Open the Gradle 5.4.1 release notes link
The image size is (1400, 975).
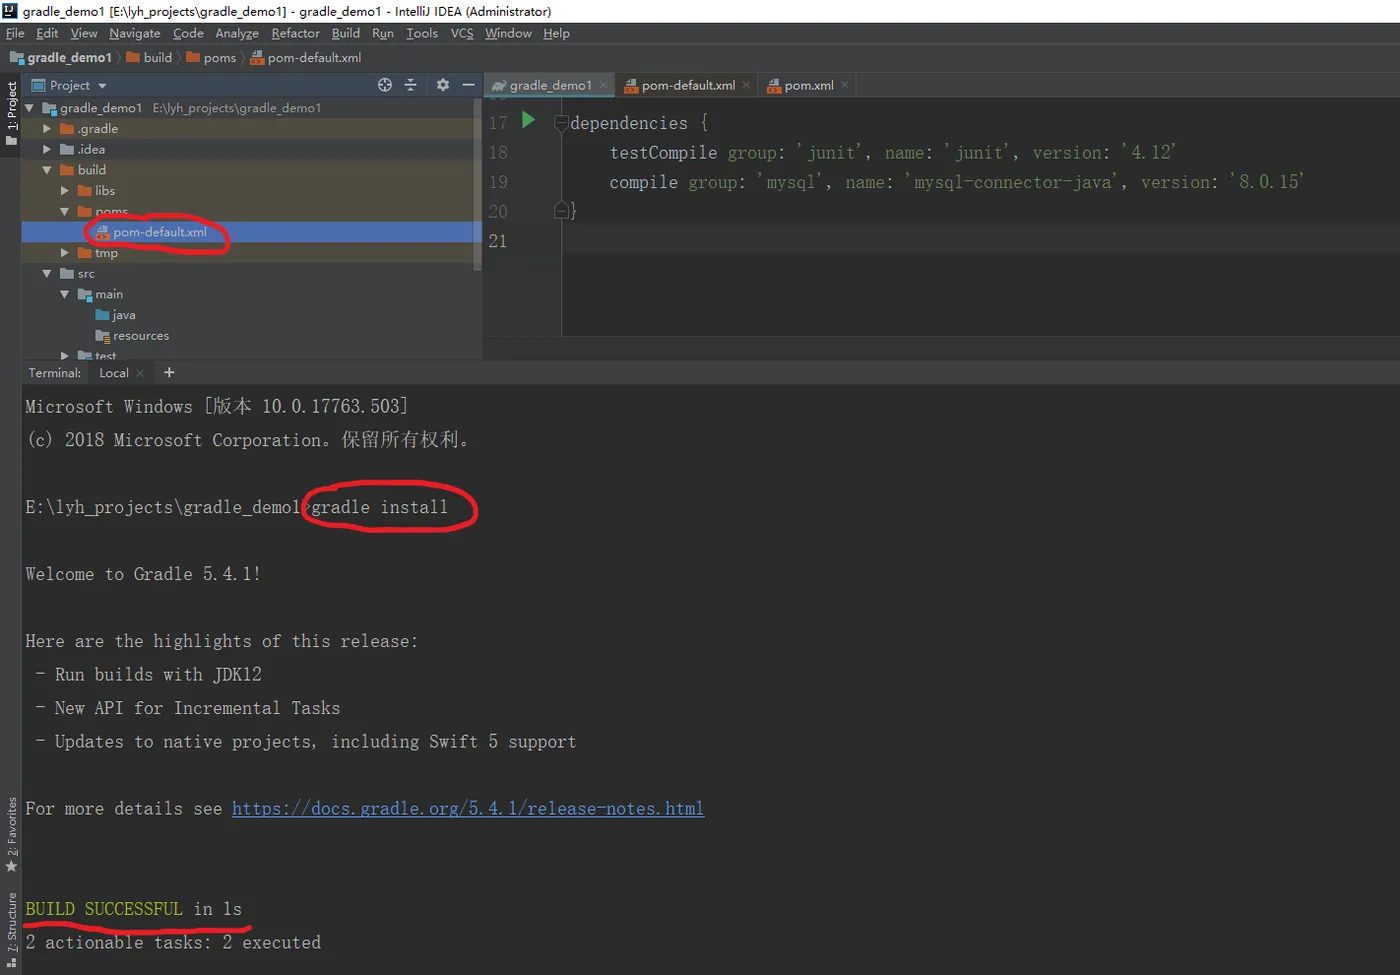[x=468, y=808]
